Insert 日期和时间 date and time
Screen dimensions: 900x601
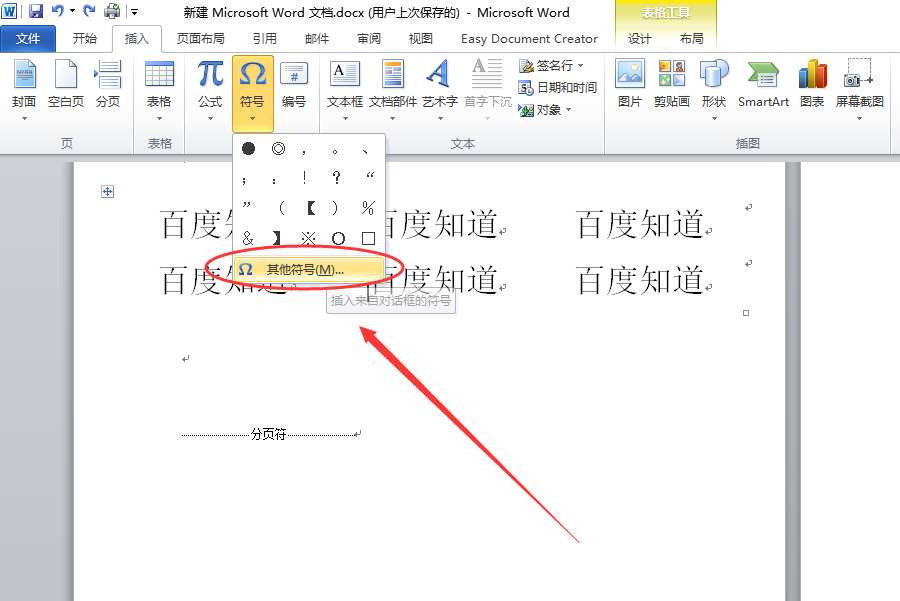(x=557, y=88)
